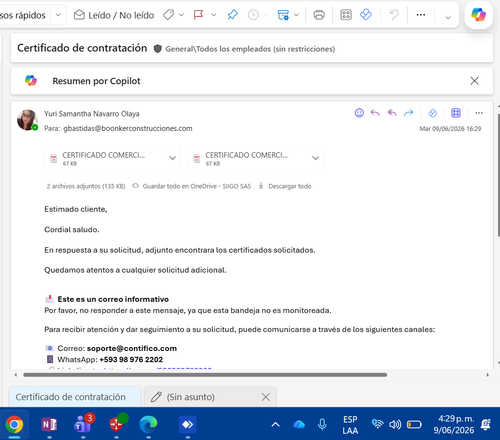Open the toolbar more options ellipsis

pos(421,15)
